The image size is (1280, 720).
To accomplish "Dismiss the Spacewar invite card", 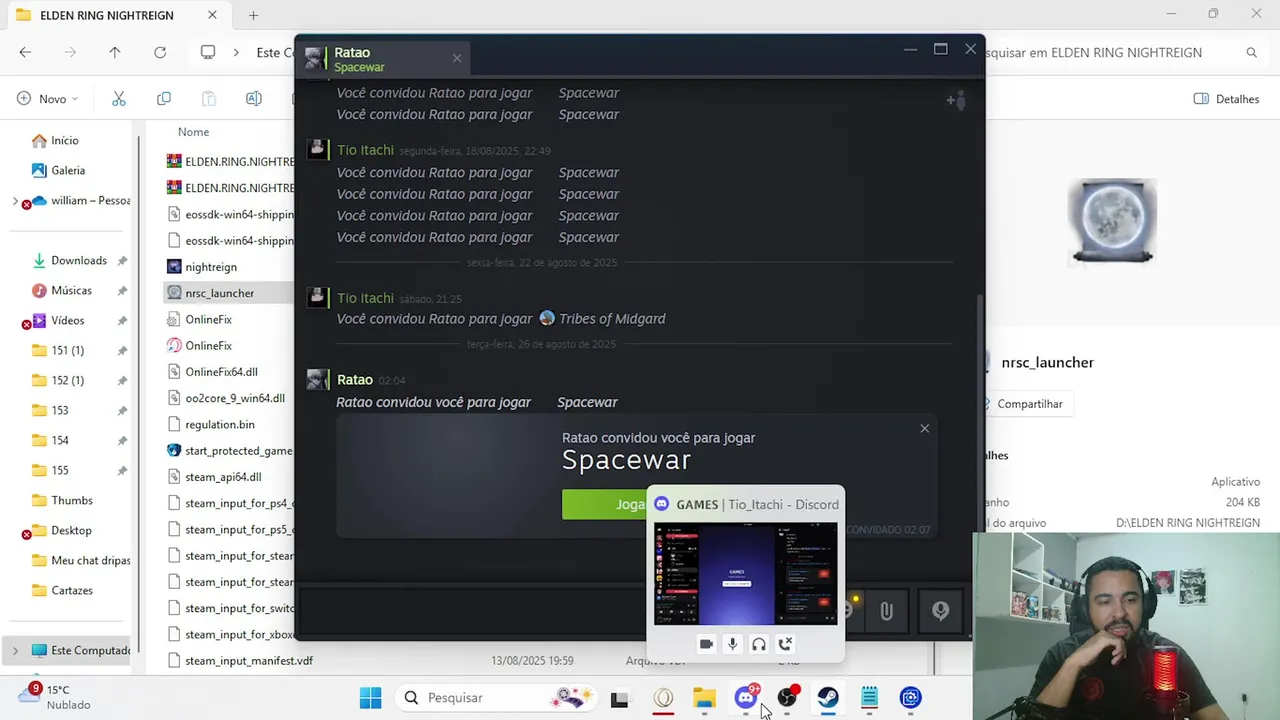I will pyautogui.click(x=924, y=428).
